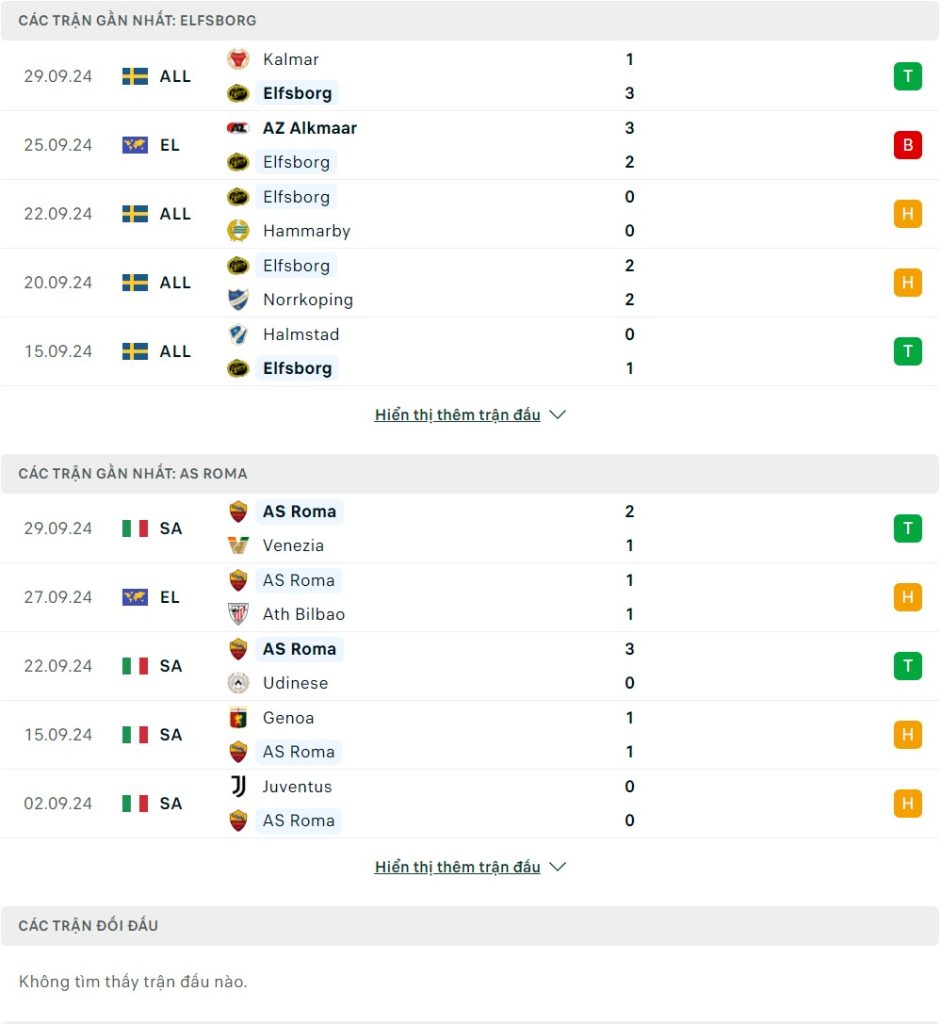
Task: Expand more Elfsborg matches chevron
Action: click(558, 415)
